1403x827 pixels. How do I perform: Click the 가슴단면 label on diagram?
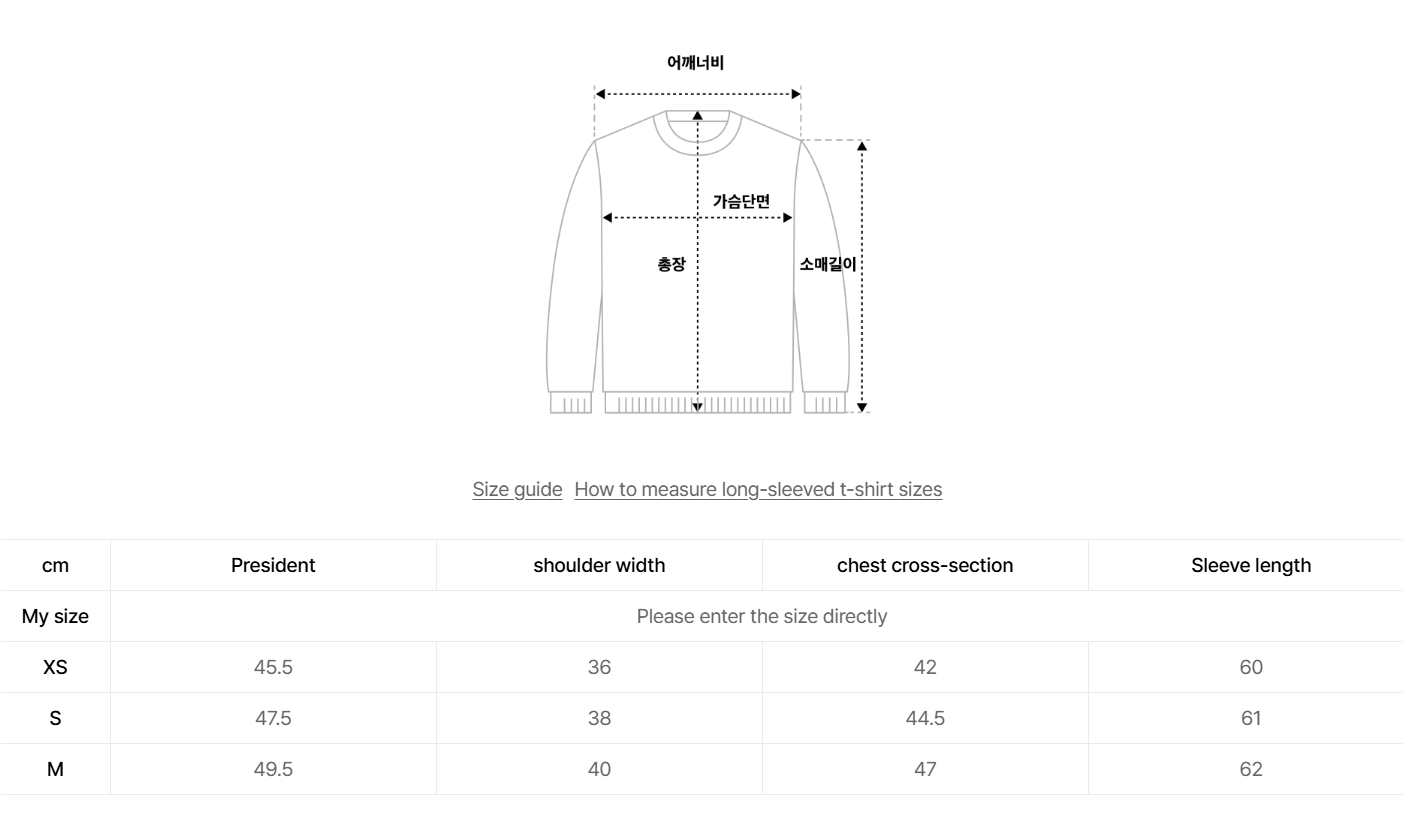[x=741, y=201]
